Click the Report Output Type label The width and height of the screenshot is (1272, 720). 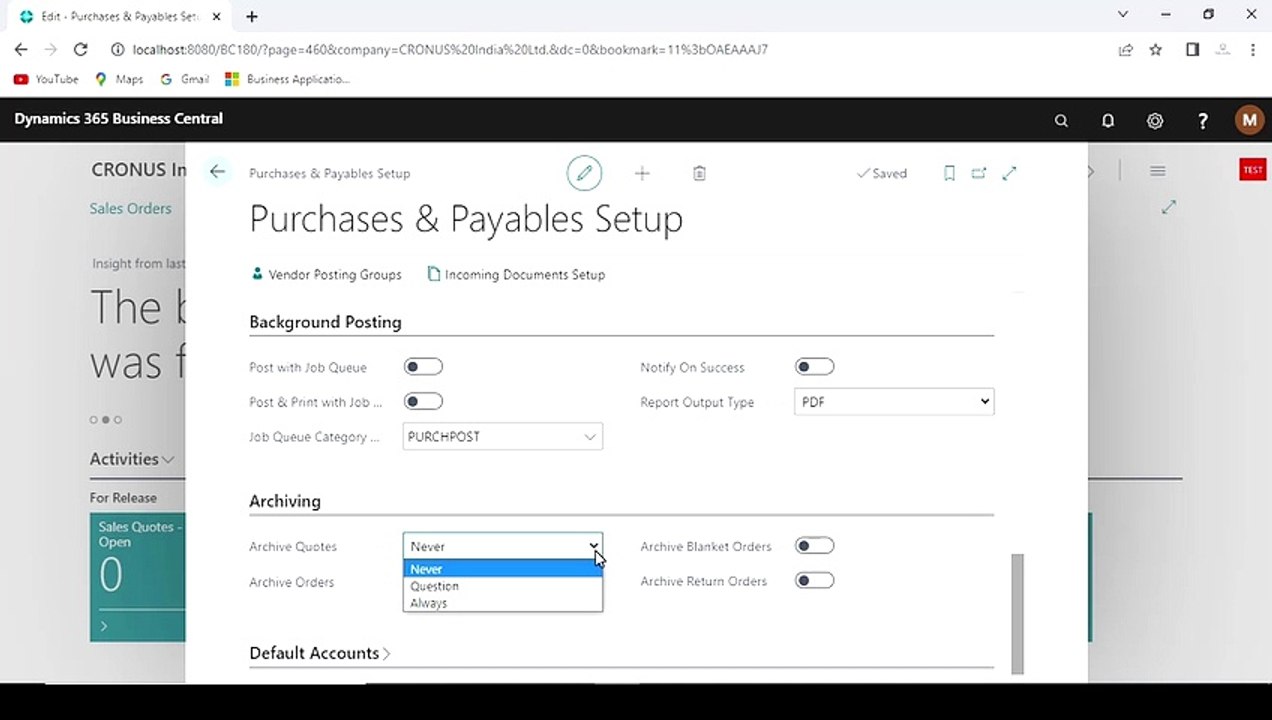[x=697, y=402]
